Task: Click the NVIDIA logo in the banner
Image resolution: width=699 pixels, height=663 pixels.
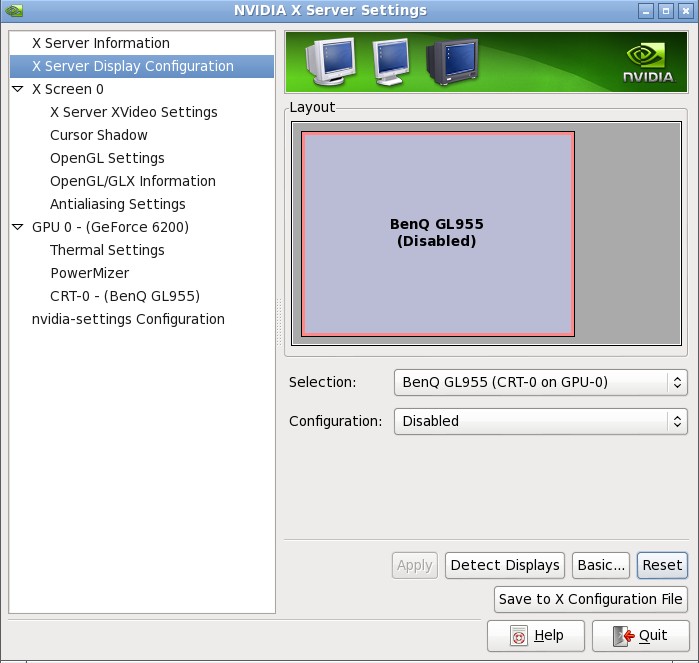Action: [649, 62]
